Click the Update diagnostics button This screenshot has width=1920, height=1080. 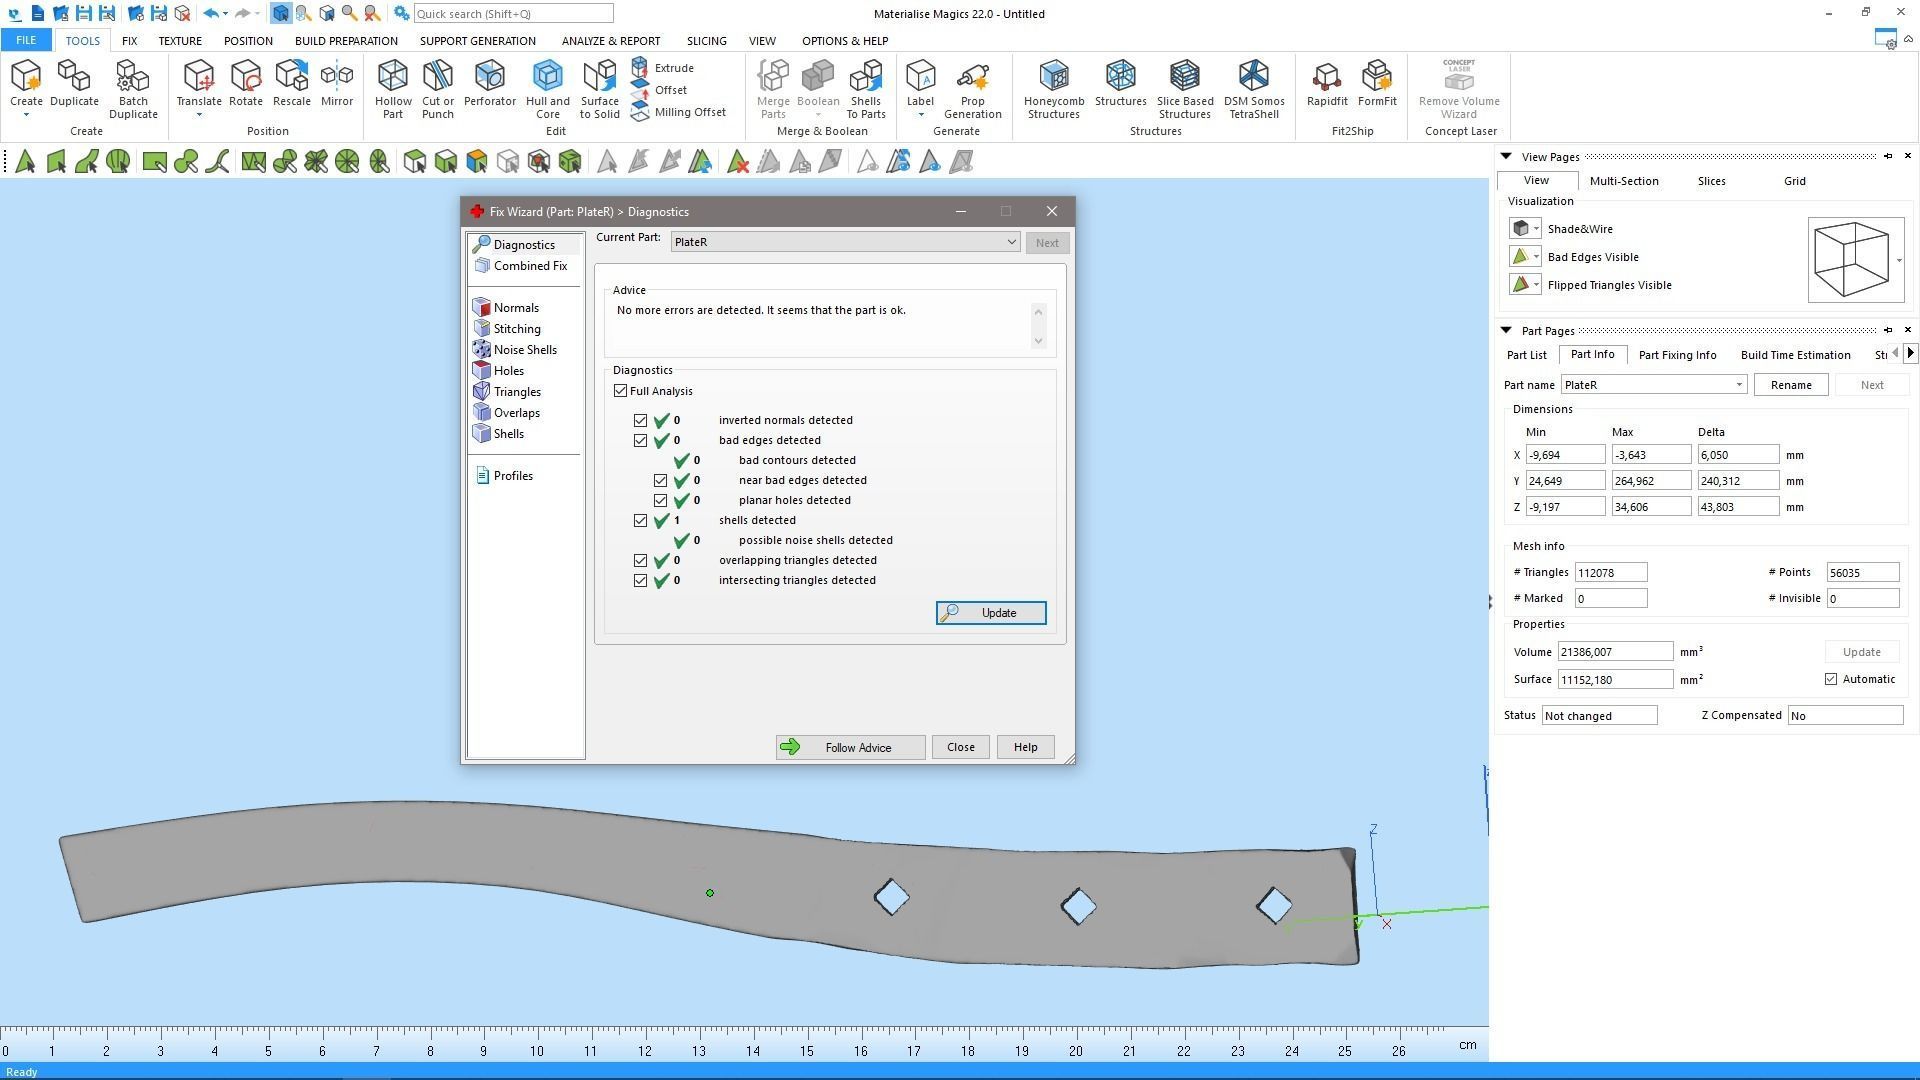[x=990, y=613]
